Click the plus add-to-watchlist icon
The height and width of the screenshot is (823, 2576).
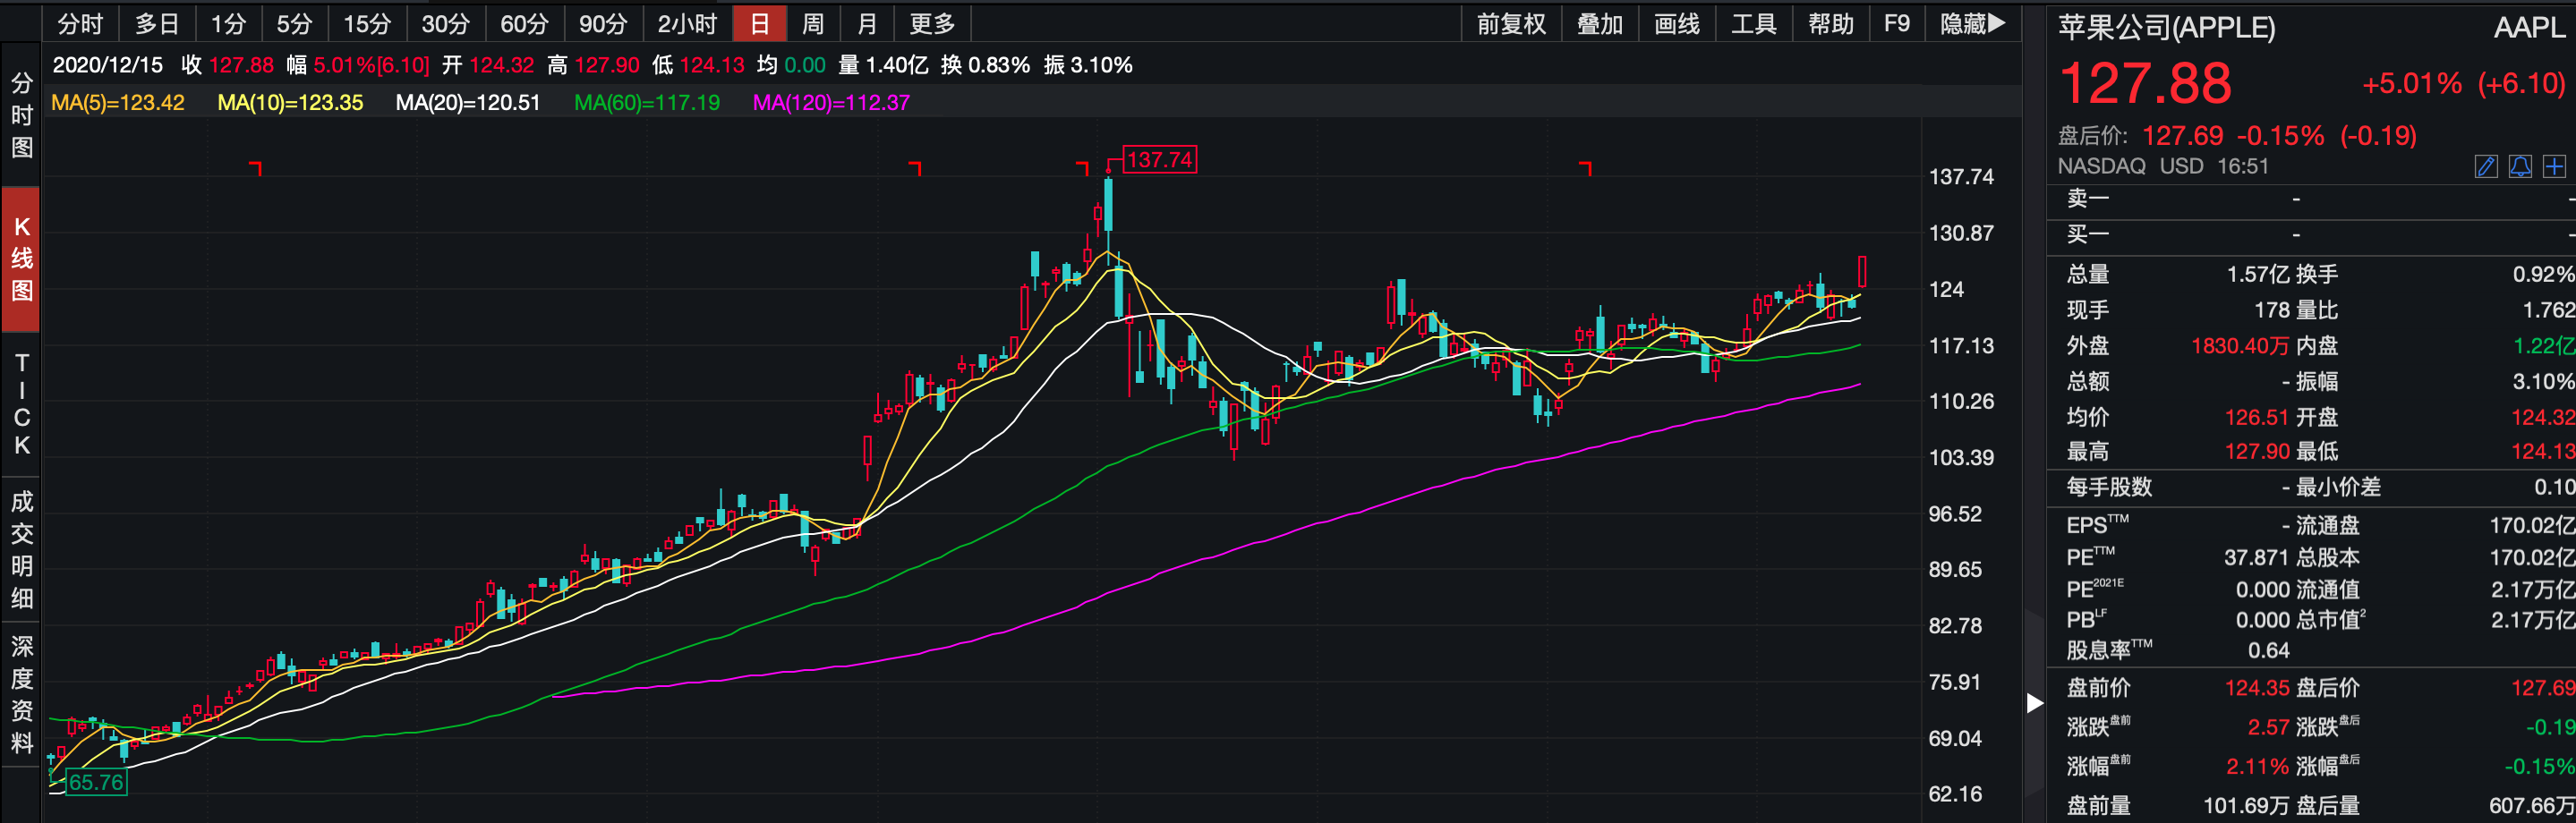[x=2554, y=166]
